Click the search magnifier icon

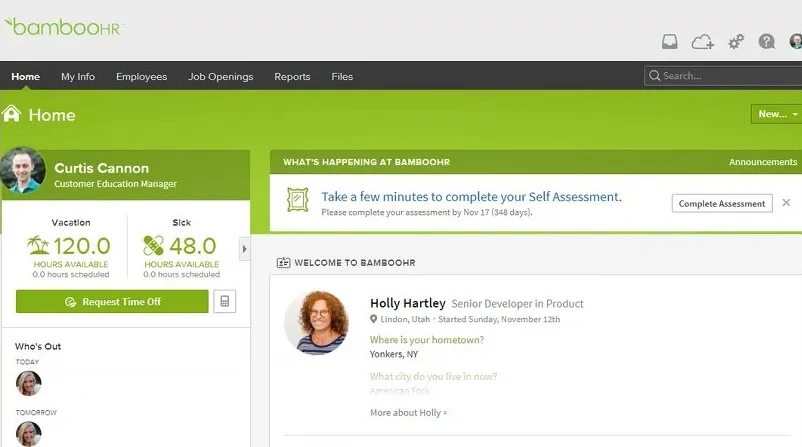654,76
